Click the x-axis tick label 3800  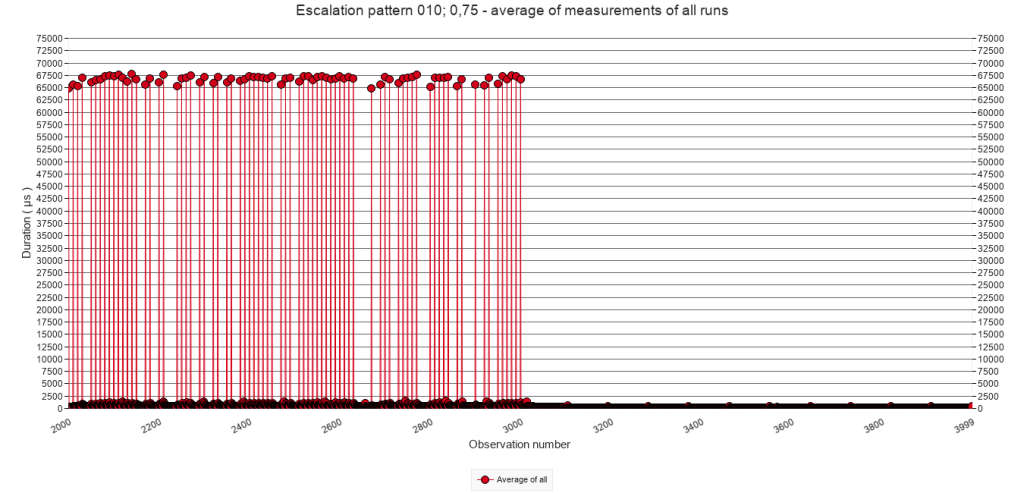coord(872,425)
